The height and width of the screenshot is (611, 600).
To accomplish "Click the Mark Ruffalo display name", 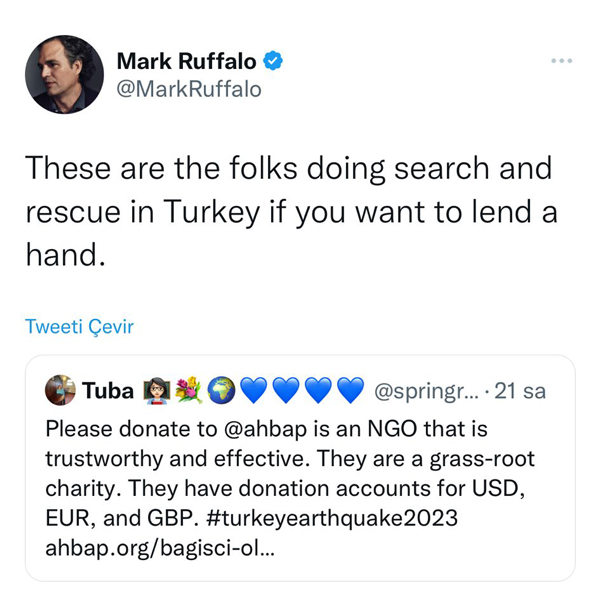I will 187,61.
